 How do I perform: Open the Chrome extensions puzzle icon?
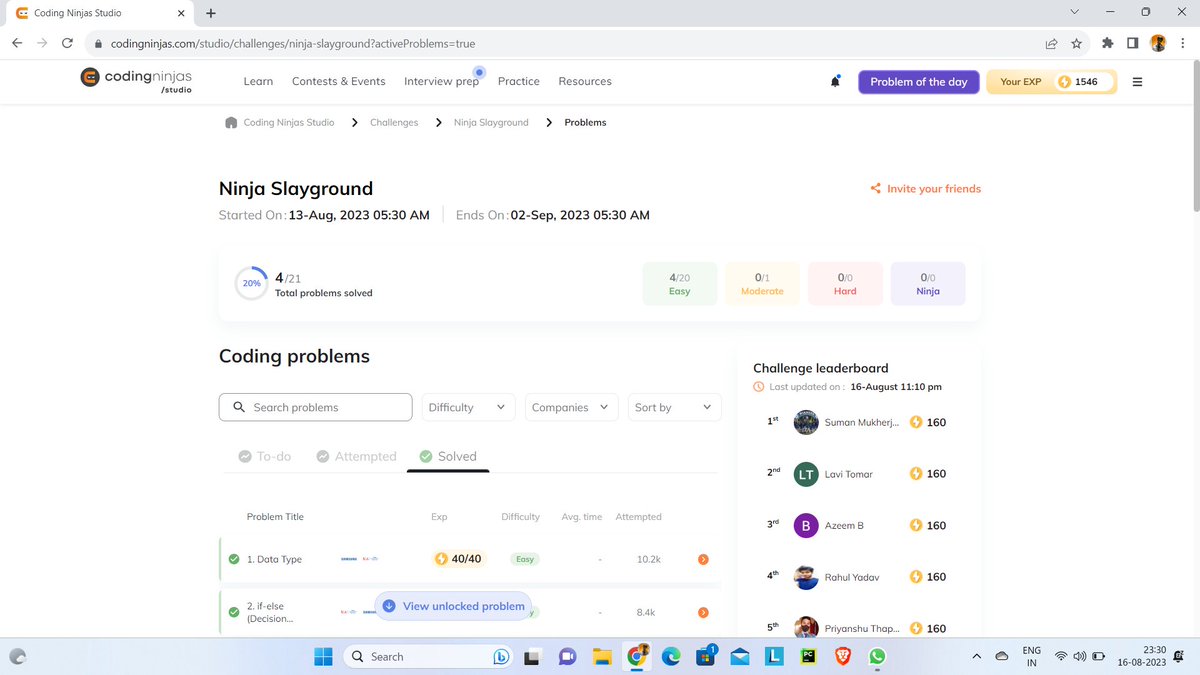(x=1107, y=43)
